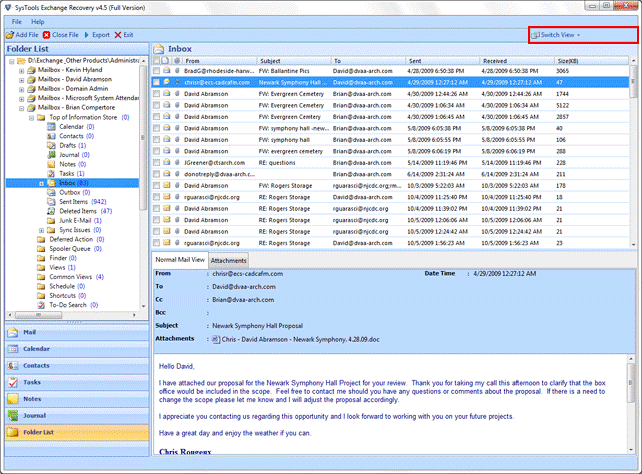Expand the Inbox folder node
The image size is (642, 474).
[x=41, y=184]
